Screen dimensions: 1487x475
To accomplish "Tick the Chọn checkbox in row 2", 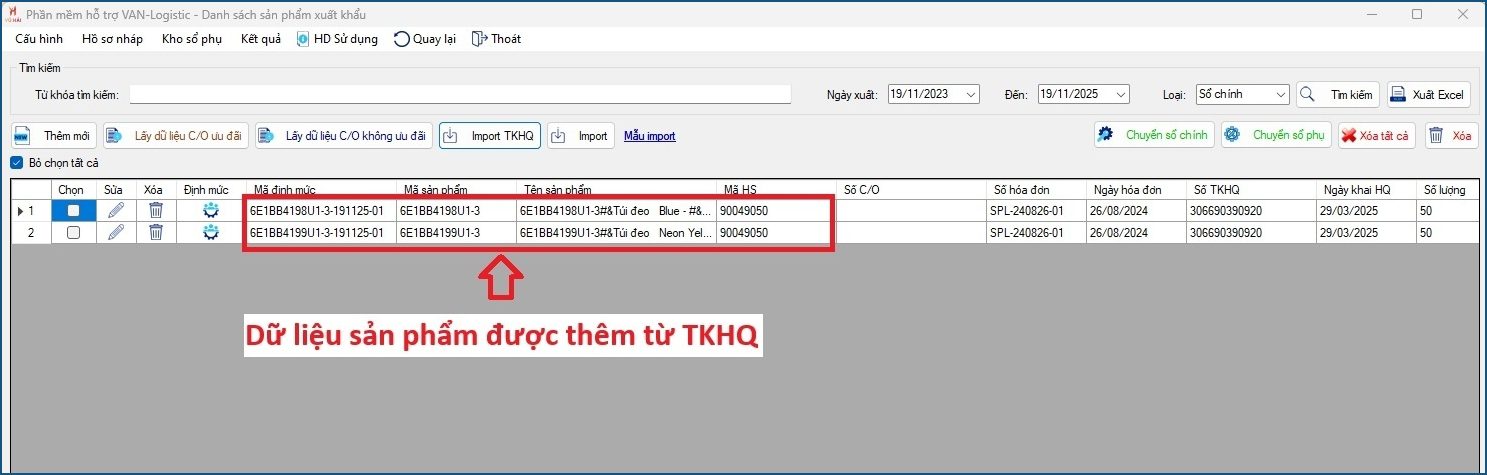I will click(x=73, y=232).
